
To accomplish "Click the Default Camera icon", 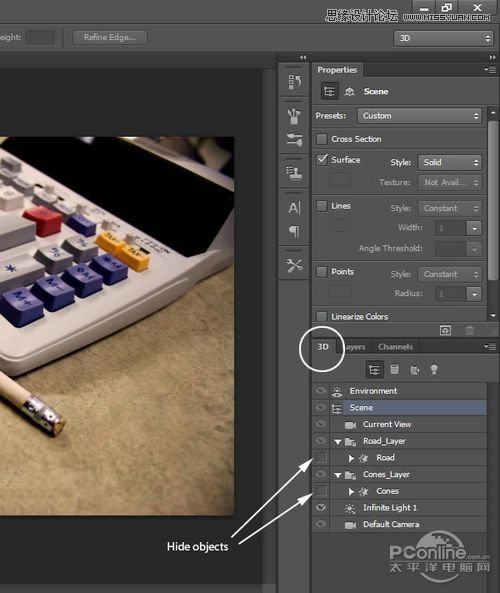I will coord(350,525).
